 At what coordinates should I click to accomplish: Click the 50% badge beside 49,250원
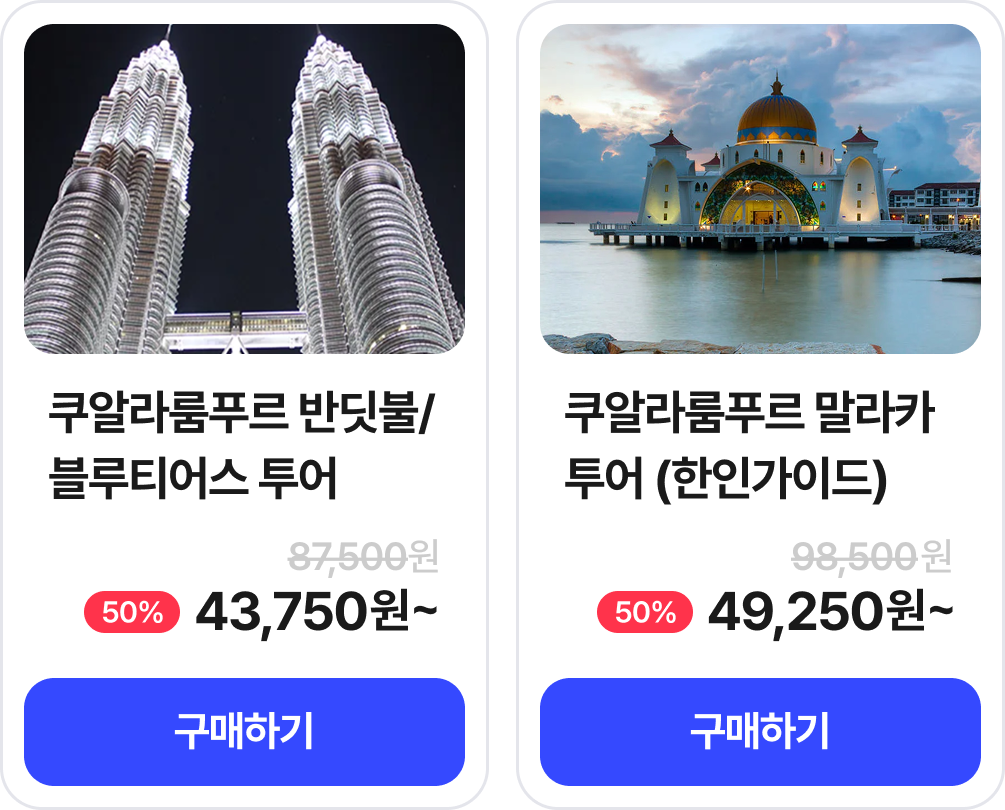click(645, 612)
